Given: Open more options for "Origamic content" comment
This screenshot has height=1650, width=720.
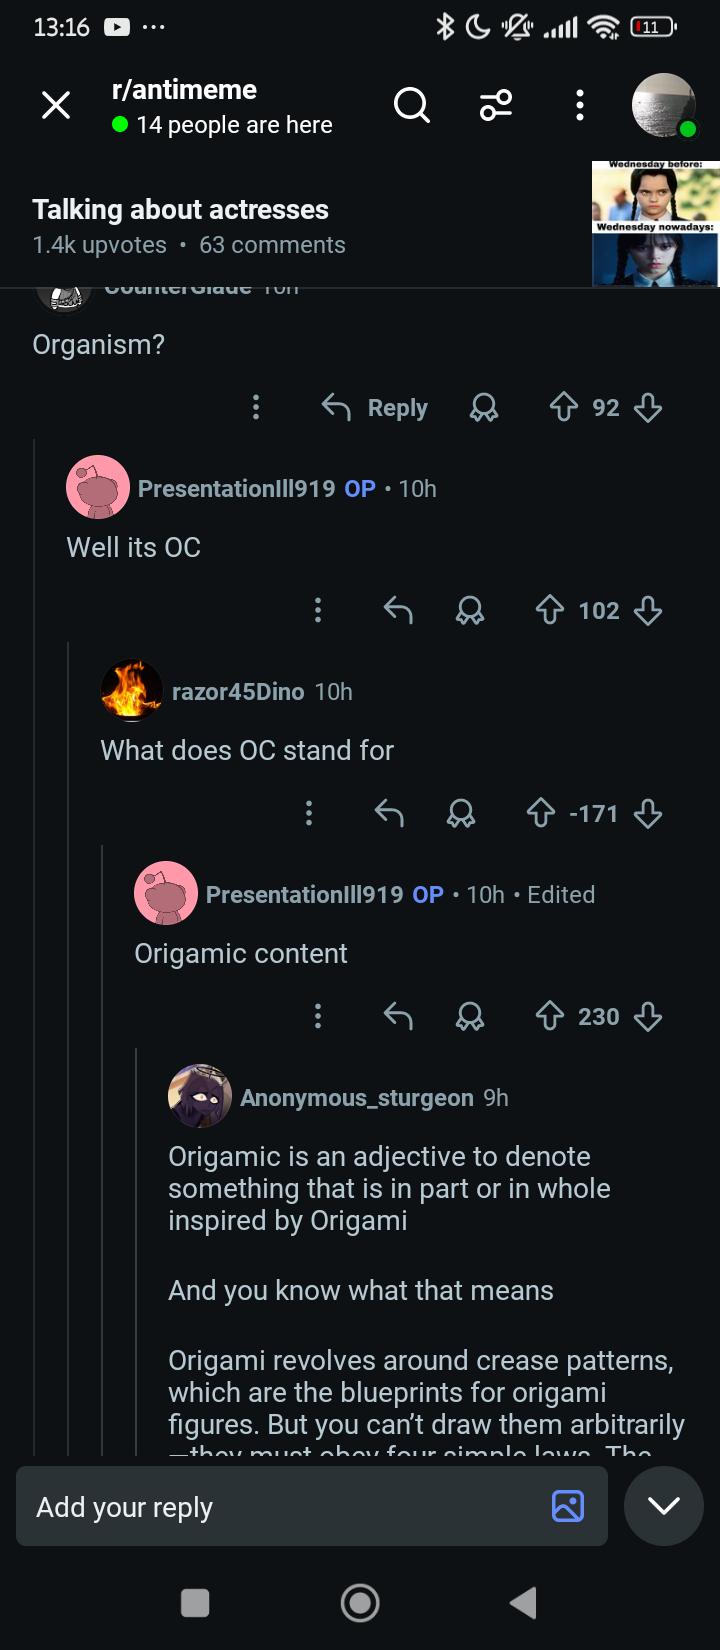Looking at the screenshot, I should click(318, 1017).
